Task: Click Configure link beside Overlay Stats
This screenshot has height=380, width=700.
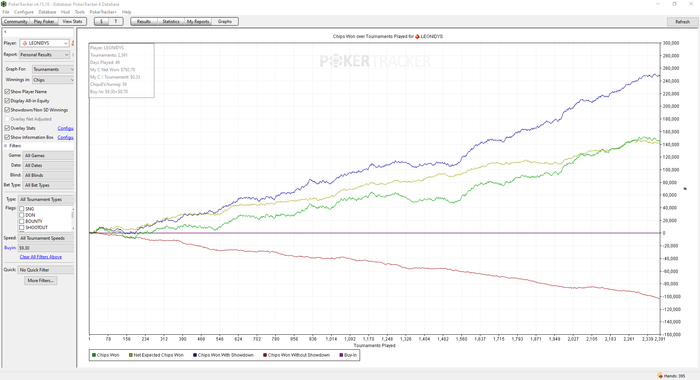Action: (x=66, y=128)
